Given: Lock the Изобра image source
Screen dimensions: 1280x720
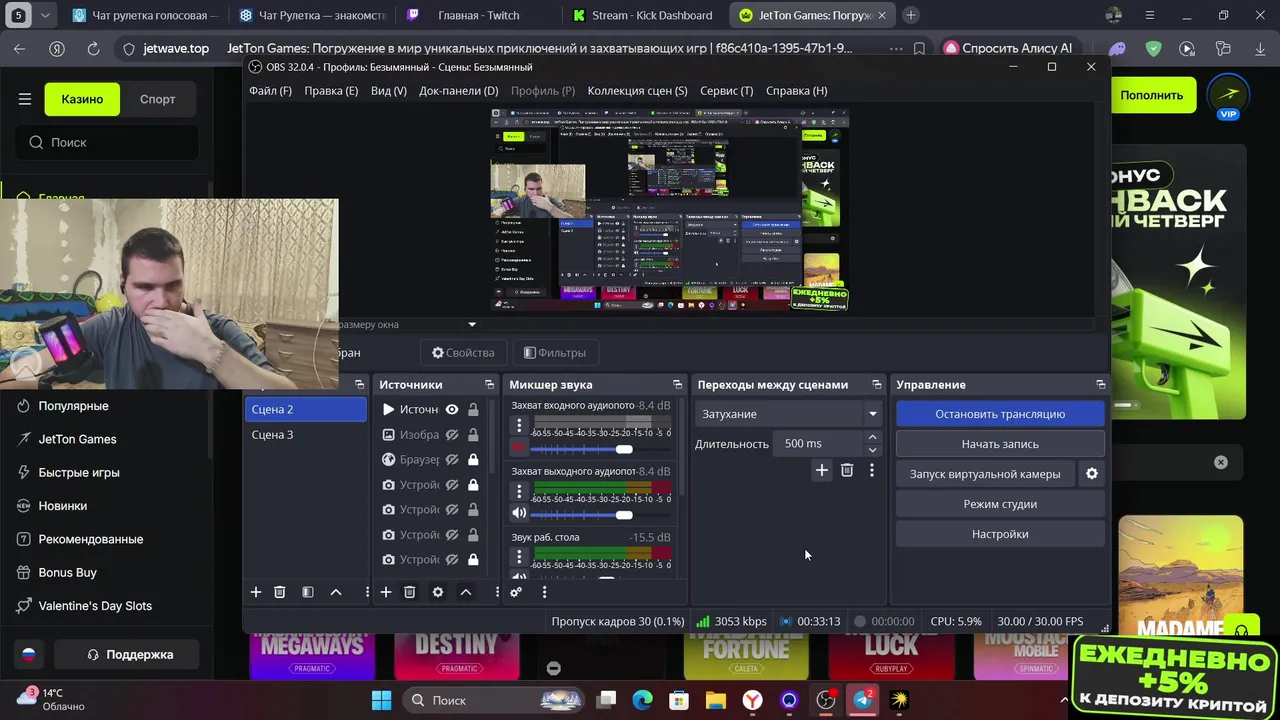Looking at the screenshot, I should tap(473, 435).
